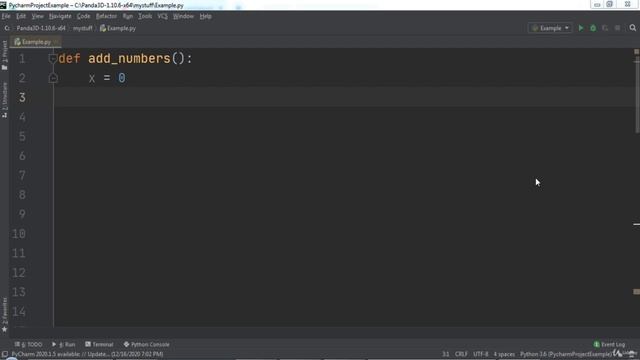This screenshot has width=640, height=360.
Task: Open the Window menu
Action: tap(183, 16)
